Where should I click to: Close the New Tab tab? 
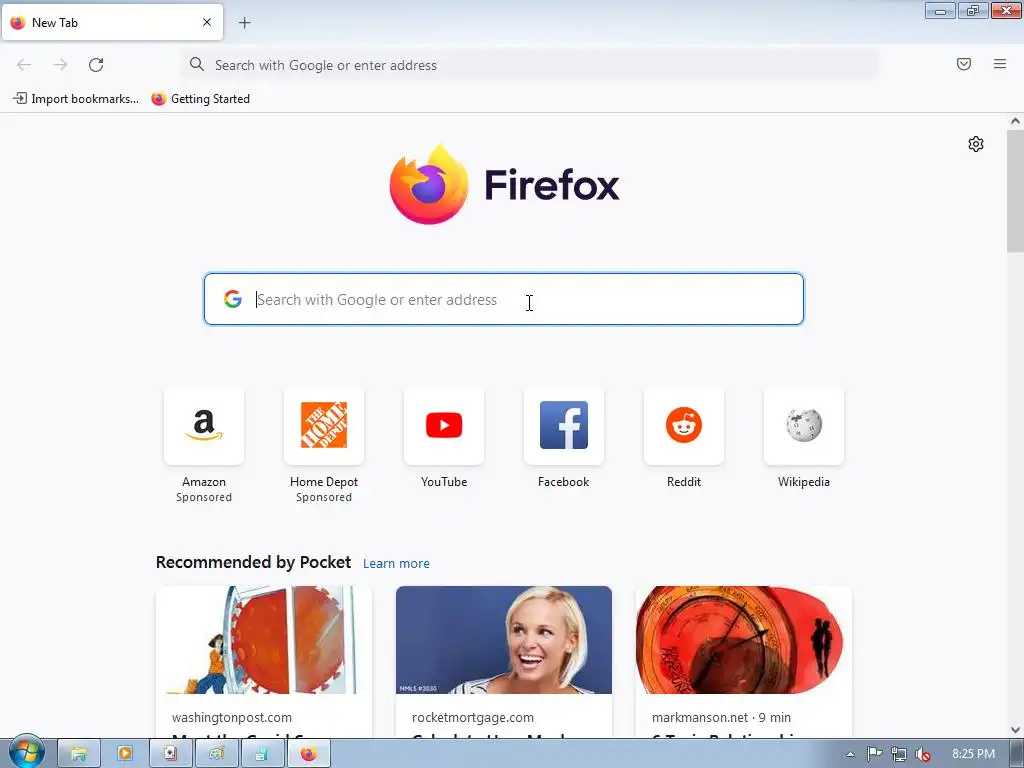[207, 22]
